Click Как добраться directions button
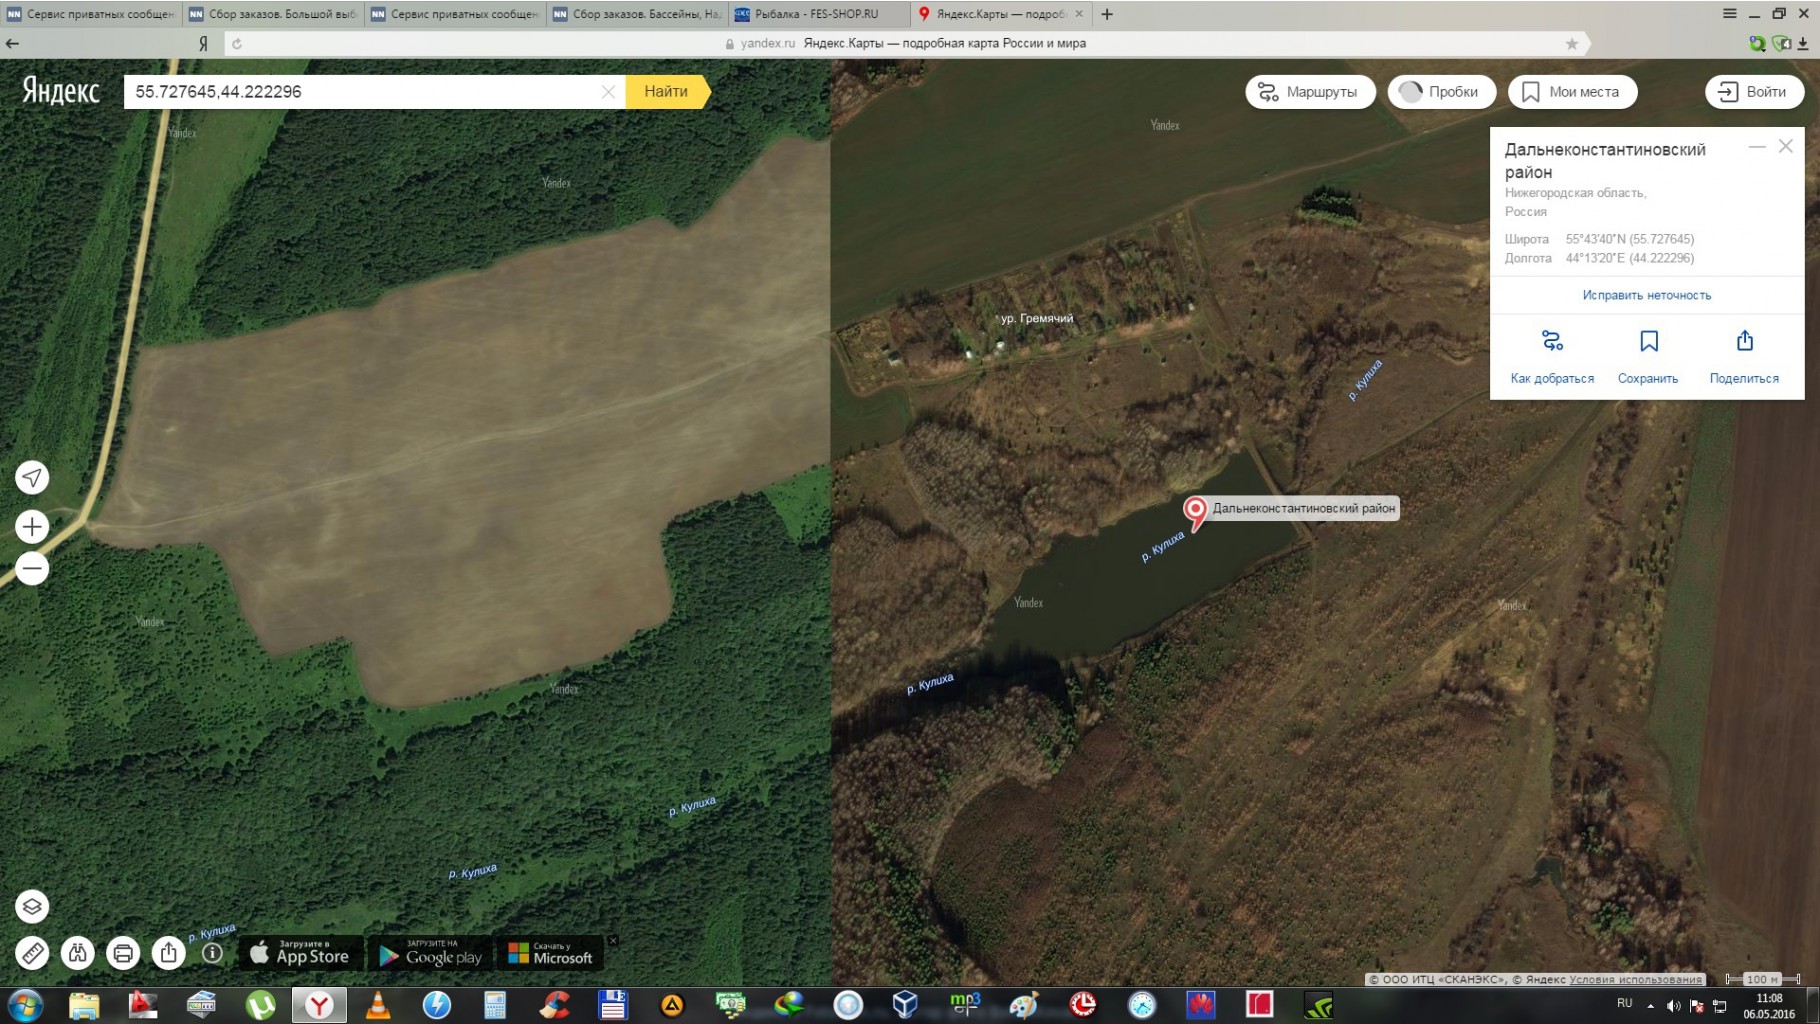The height and width of the screenshot is (1024, 1820). click(1552, 357)
